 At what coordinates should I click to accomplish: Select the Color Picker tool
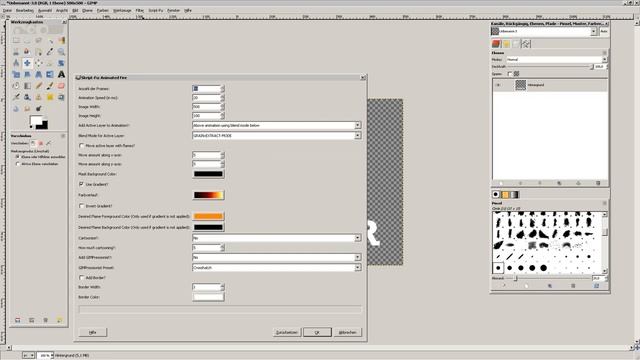(50, 52)
